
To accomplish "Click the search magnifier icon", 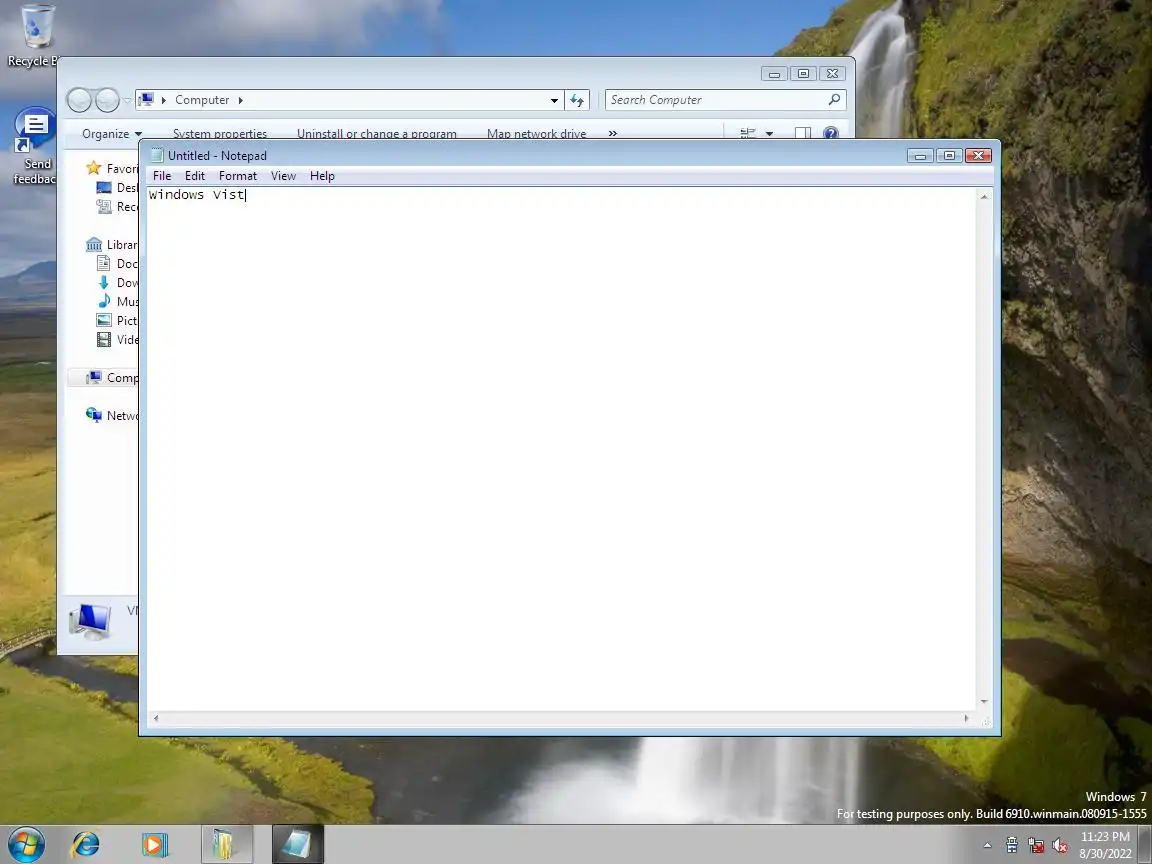I will pyautogui.click(x=835, y=99).
